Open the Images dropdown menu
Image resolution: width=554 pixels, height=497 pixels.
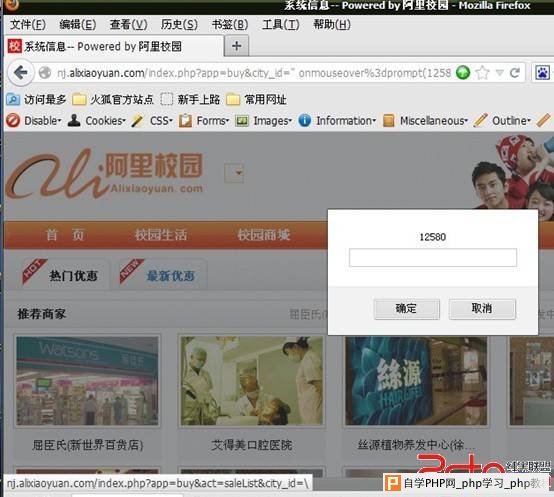(264, 121)
